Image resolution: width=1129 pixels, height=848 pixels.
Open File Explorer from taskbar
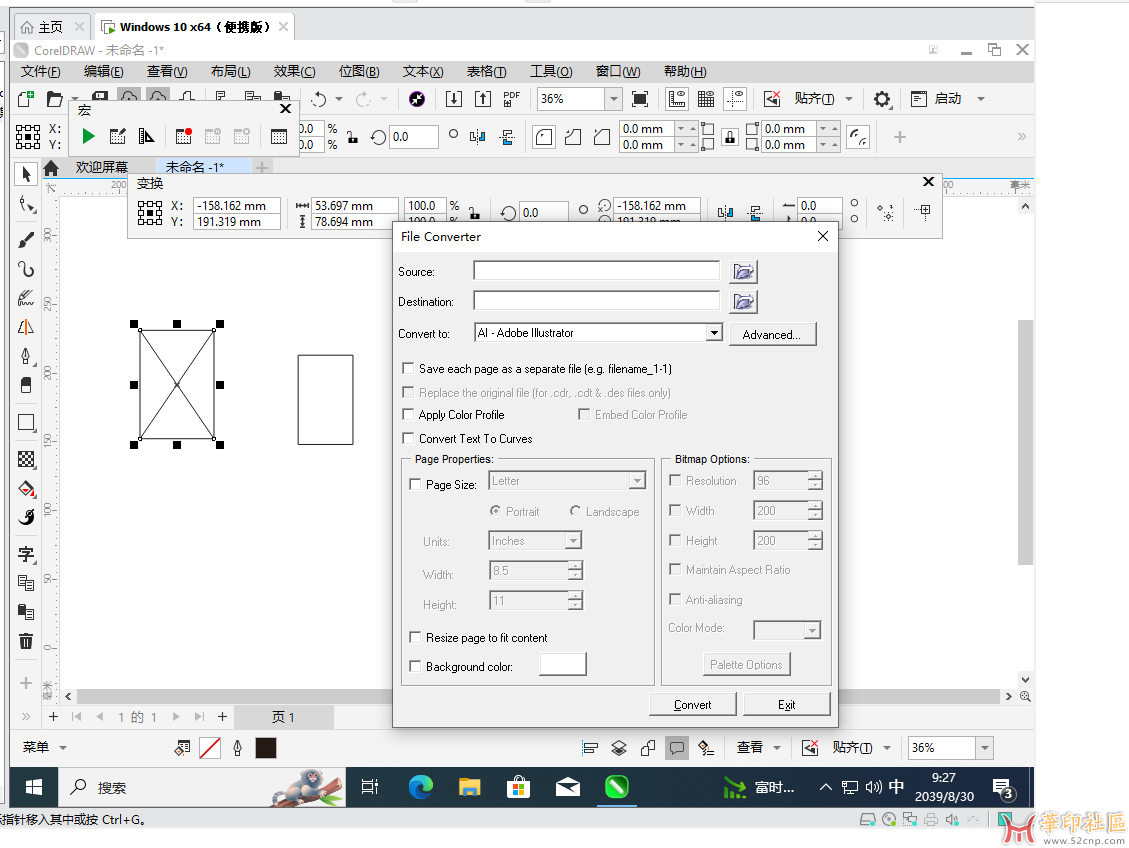[x=469, y=787]
